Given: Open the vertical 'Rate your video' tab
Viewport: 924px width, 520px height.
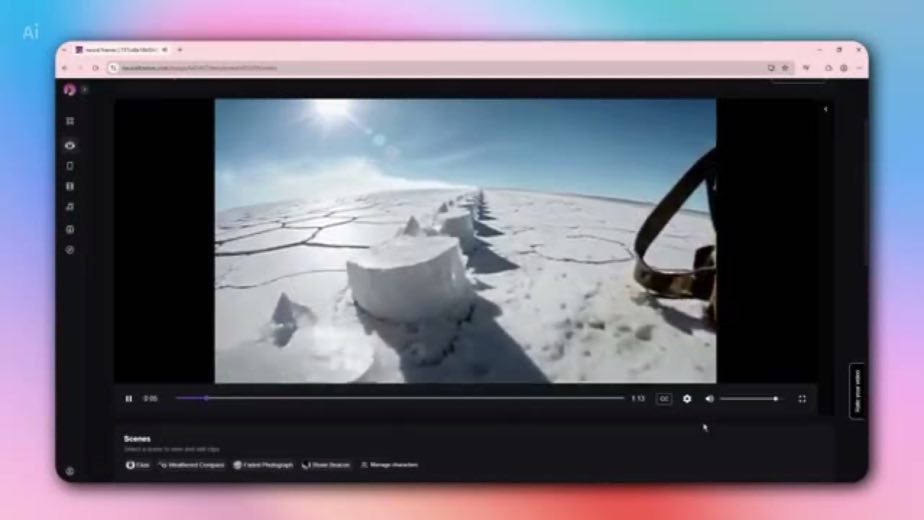Looking at the screenshot, I should (x=857, y=391).
